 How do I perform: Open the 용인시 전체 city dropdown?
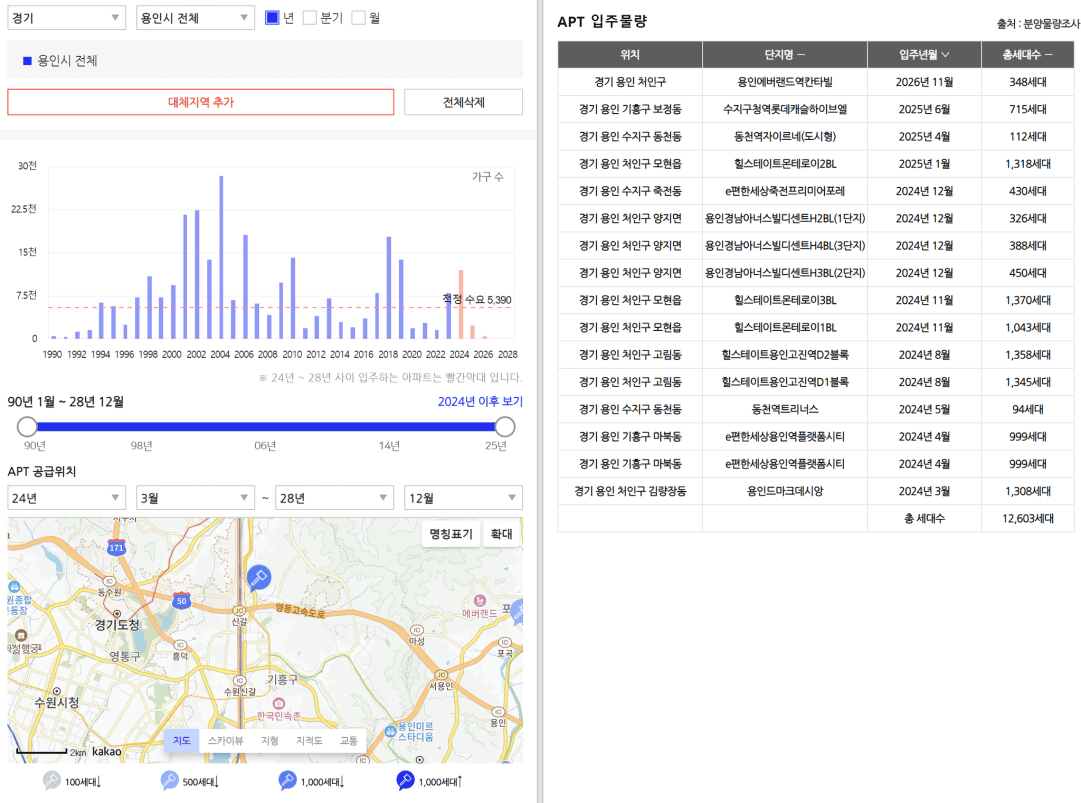pos(195,18)
